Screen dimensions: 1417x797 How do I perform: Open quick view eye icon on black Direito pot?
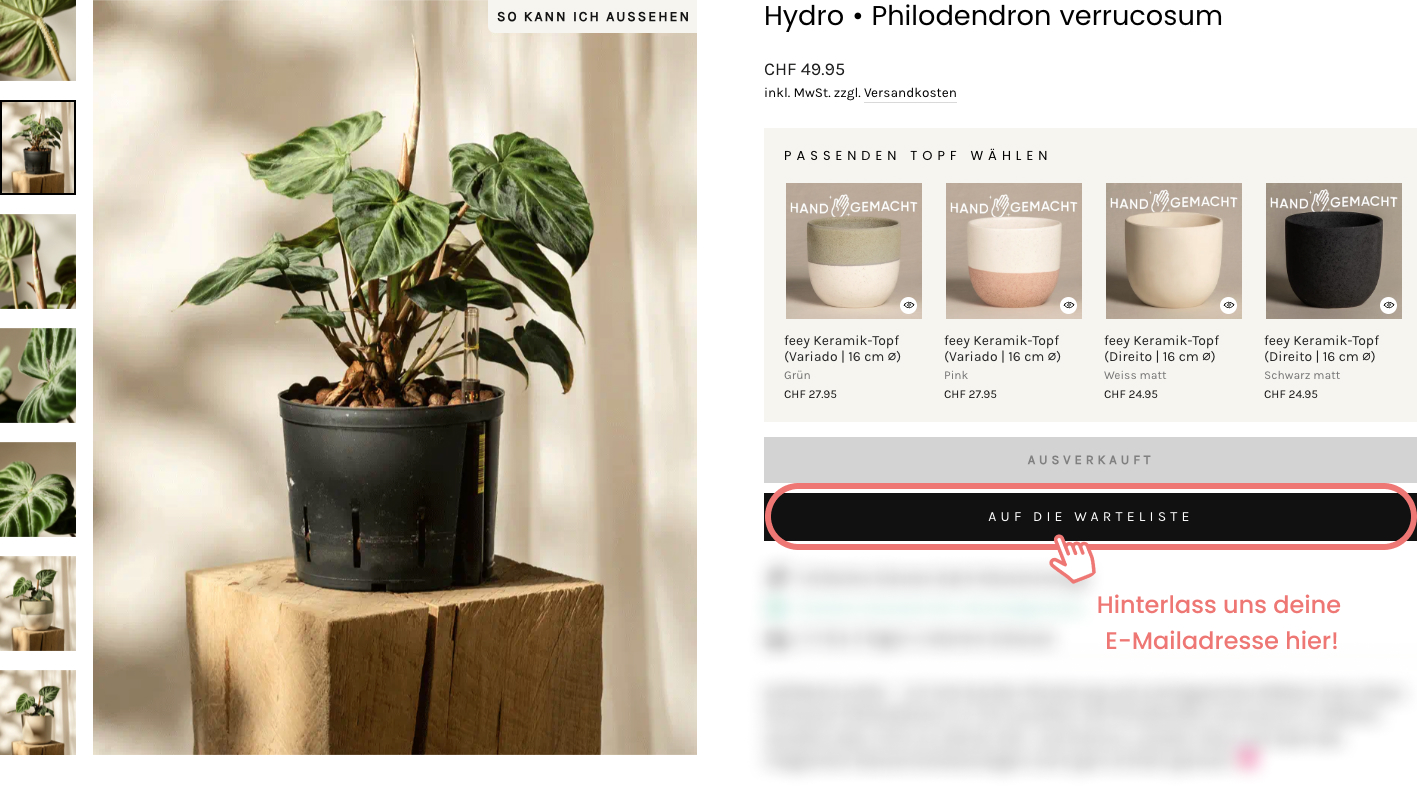coord(1388,305)
